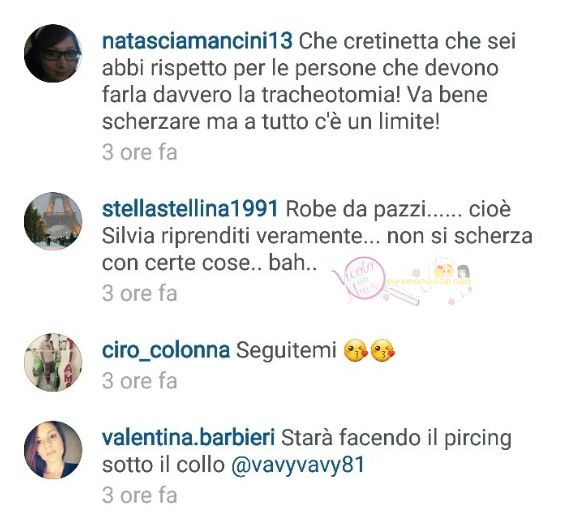Click '3 ore fa' under natasciamancini13 comment

click(x=140, y=152)
